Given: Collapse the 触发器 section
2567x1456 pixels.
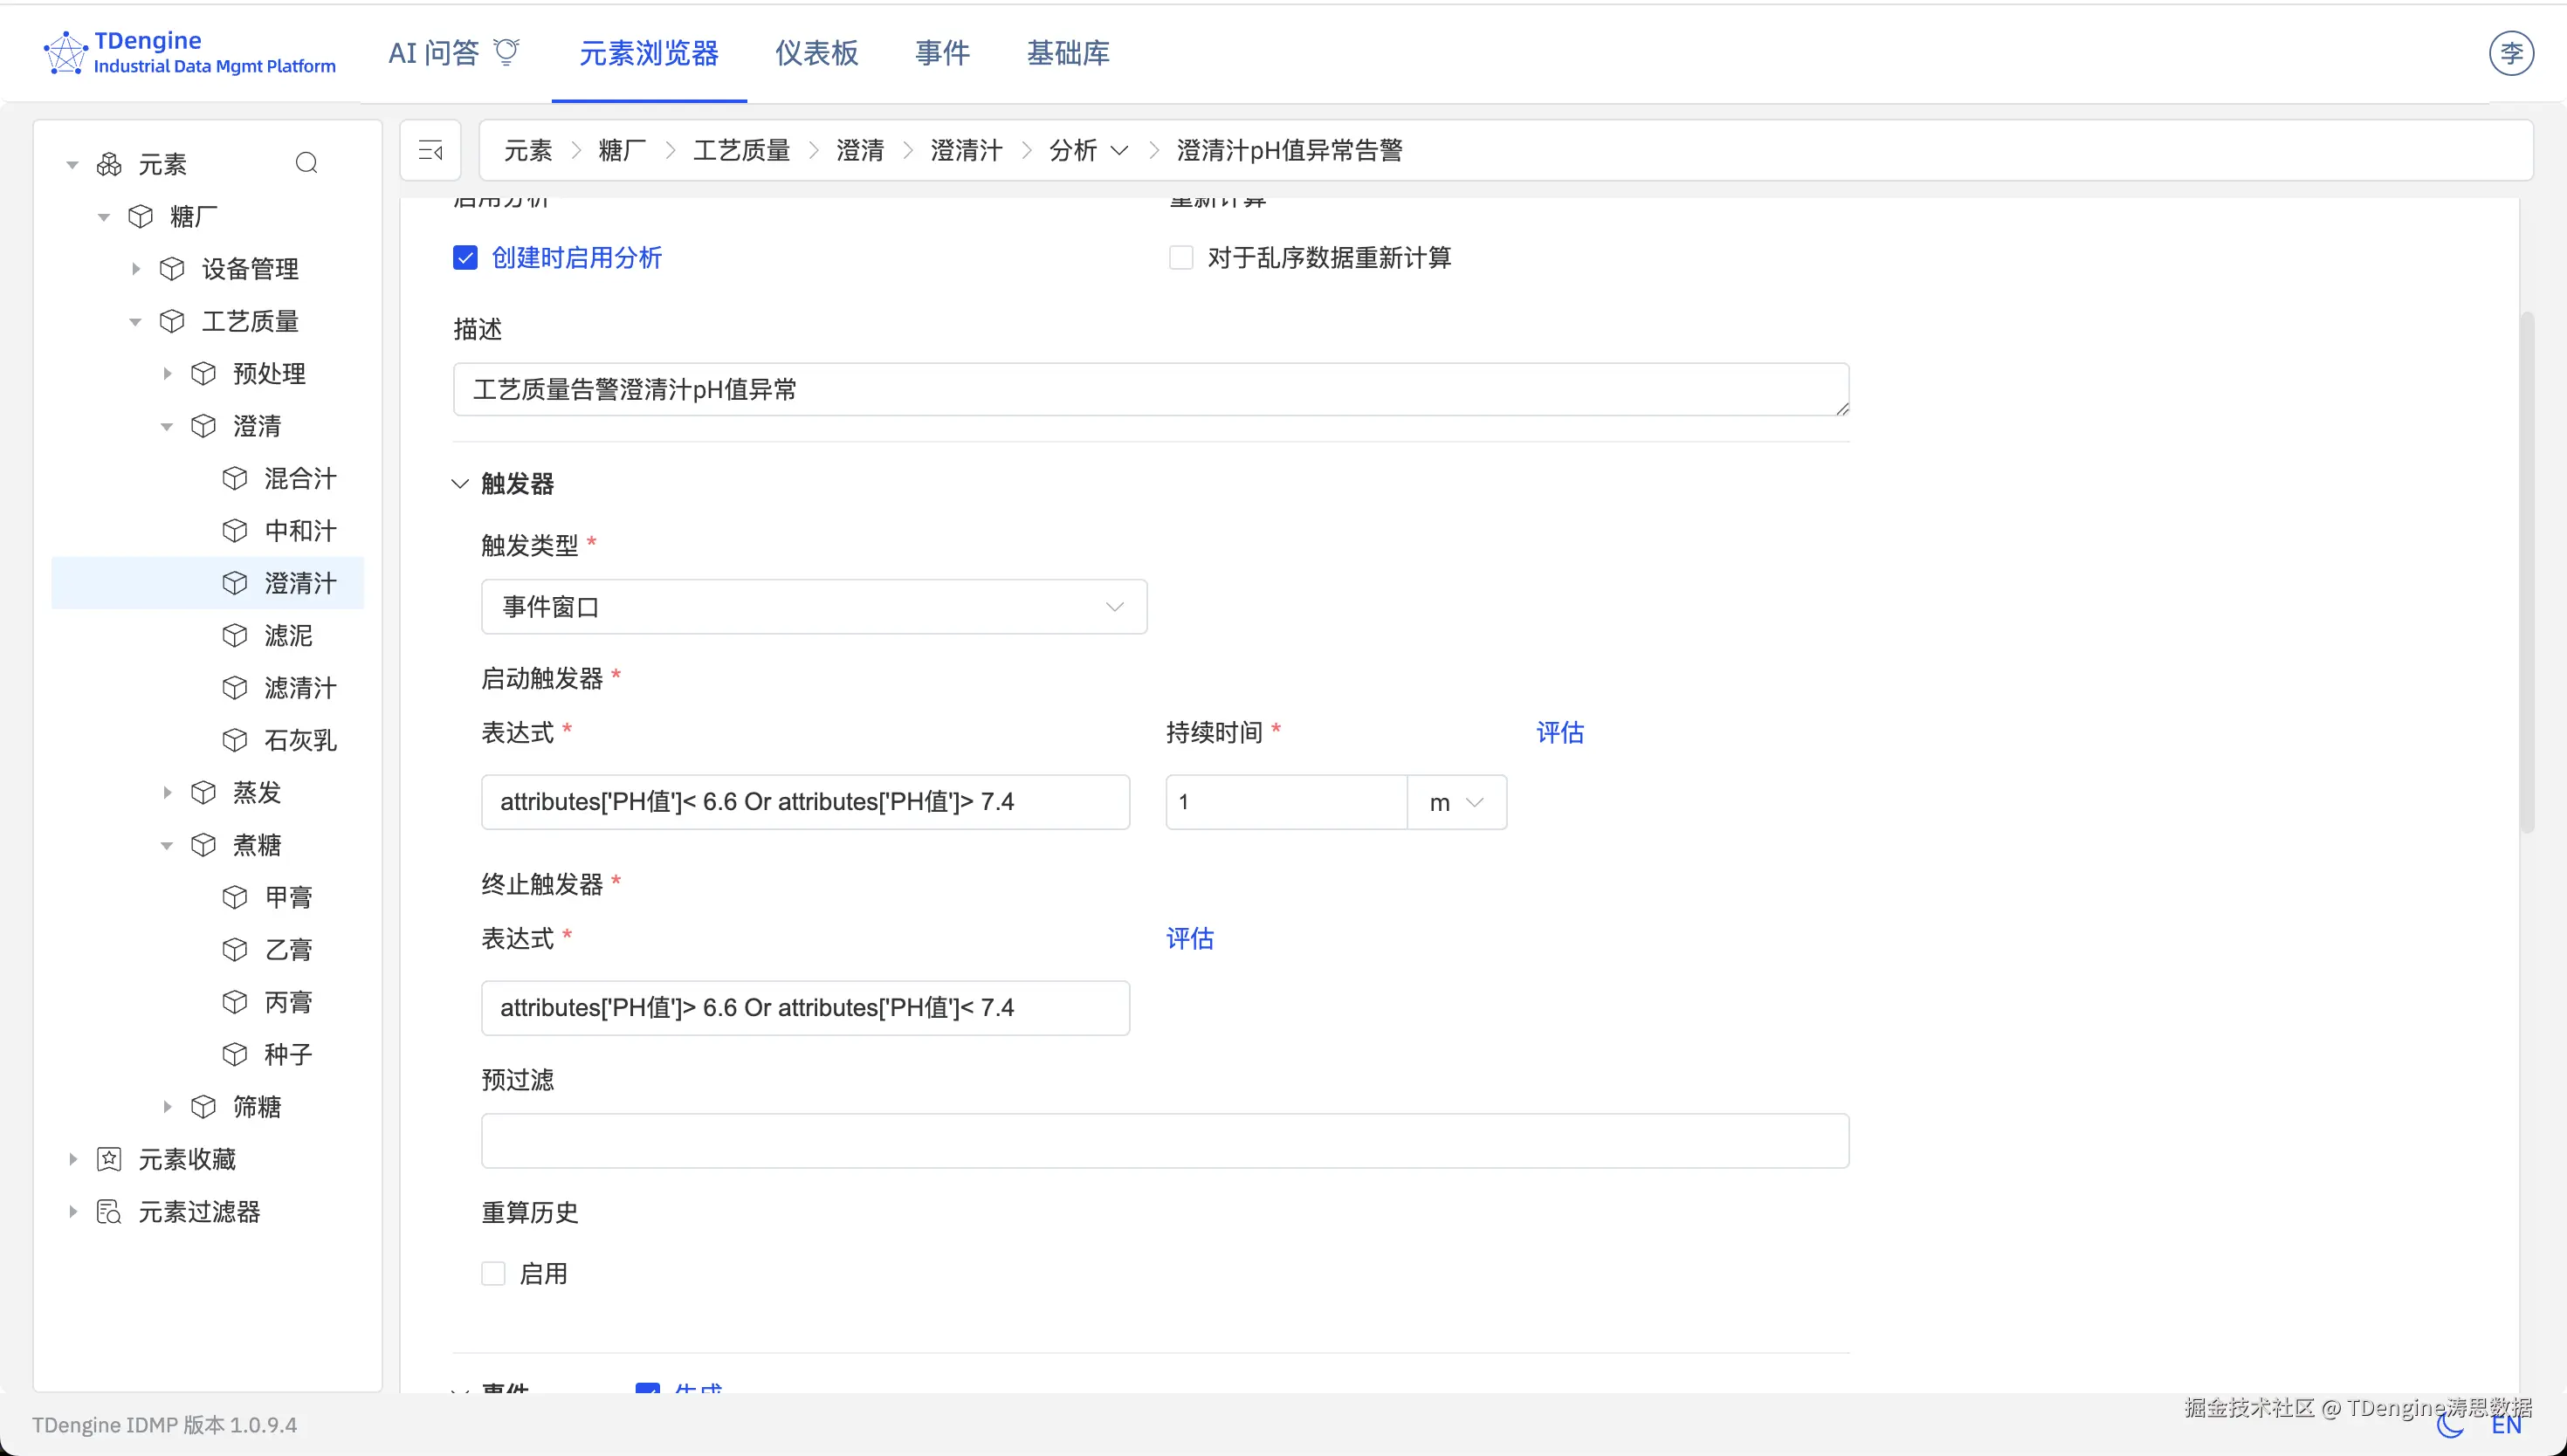Looking at the screenshot, I should click(x=459, y=483).
